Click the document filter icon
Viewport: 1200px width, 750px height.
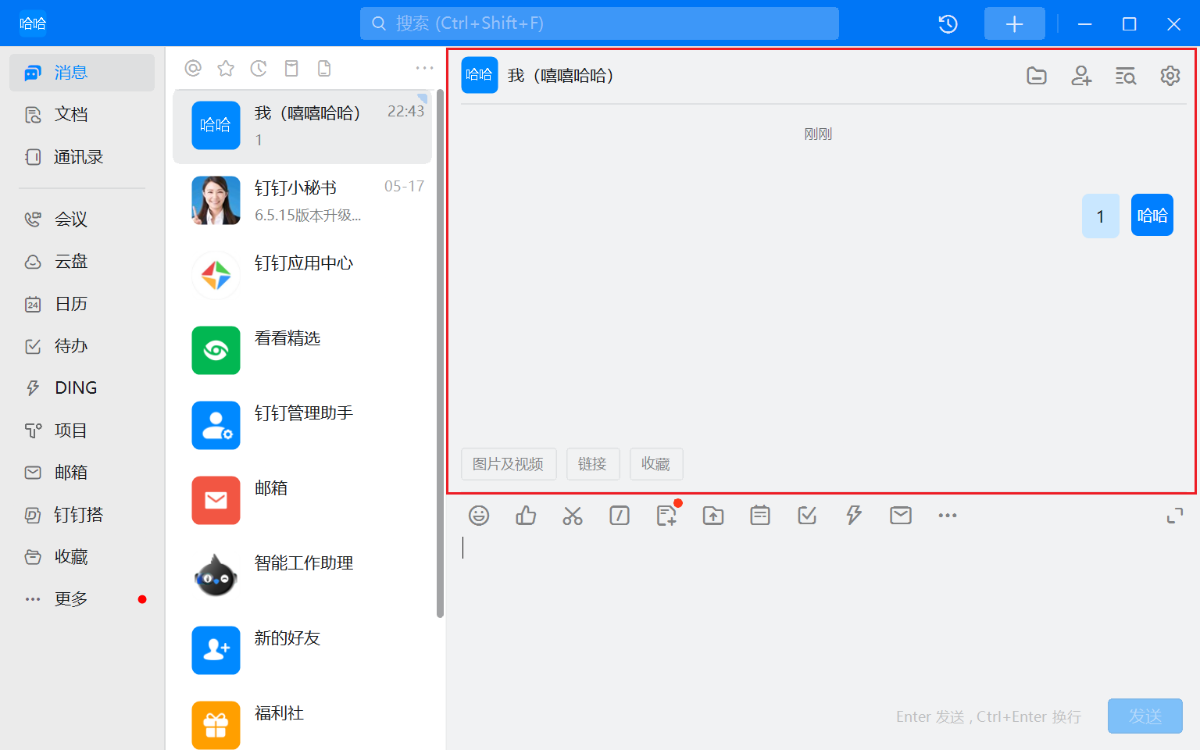(x=323, y=68)
